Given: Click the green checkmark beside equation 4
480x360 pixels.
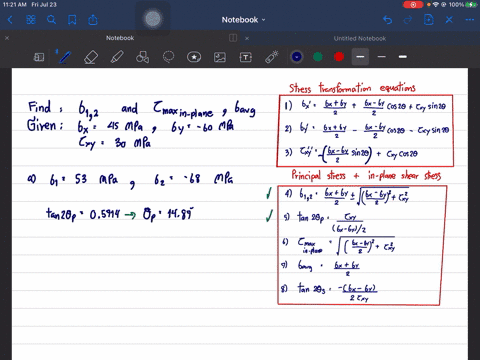Looking at the screenshot, I should (x=269, y=193).
